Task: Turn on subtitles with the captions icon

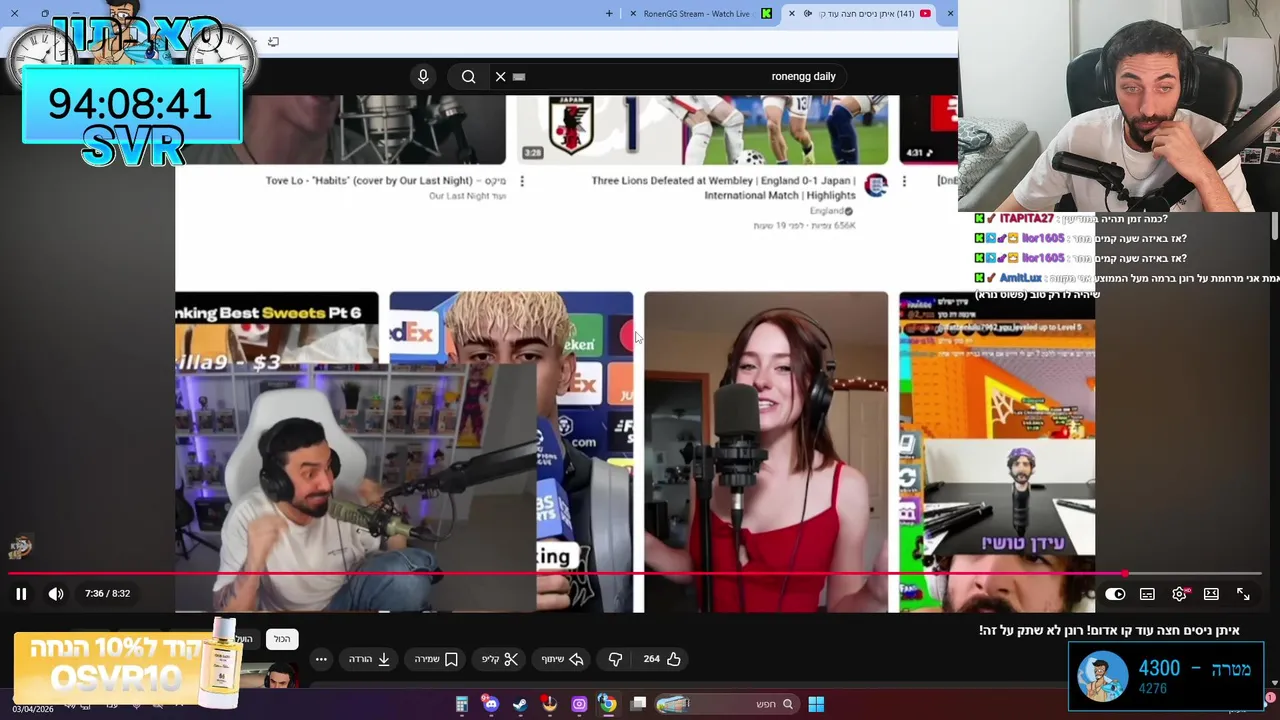Action: click(x=1147, y=594)
